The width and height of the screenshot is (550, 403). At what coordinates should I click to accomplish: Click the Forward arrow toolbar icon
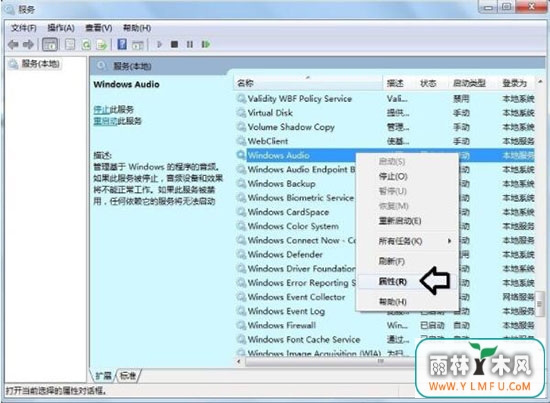tap(28, 45)
